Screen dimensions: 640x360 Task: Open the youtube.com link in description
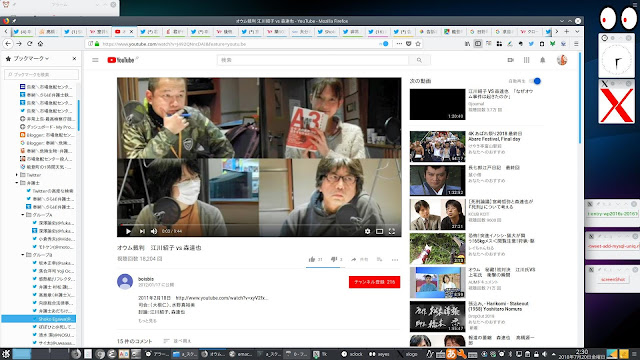[222, 298]
